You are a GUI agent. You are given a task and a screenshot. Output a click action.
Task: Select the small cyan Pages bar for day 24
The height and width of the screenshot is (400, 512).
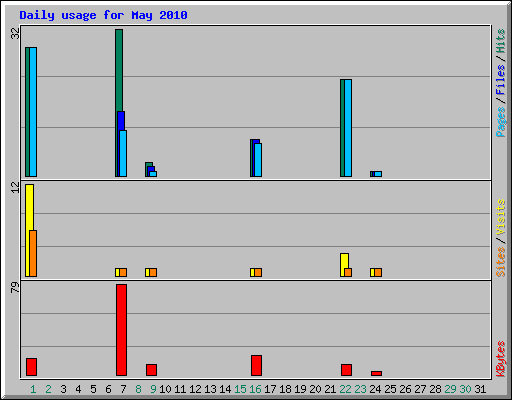378,174
